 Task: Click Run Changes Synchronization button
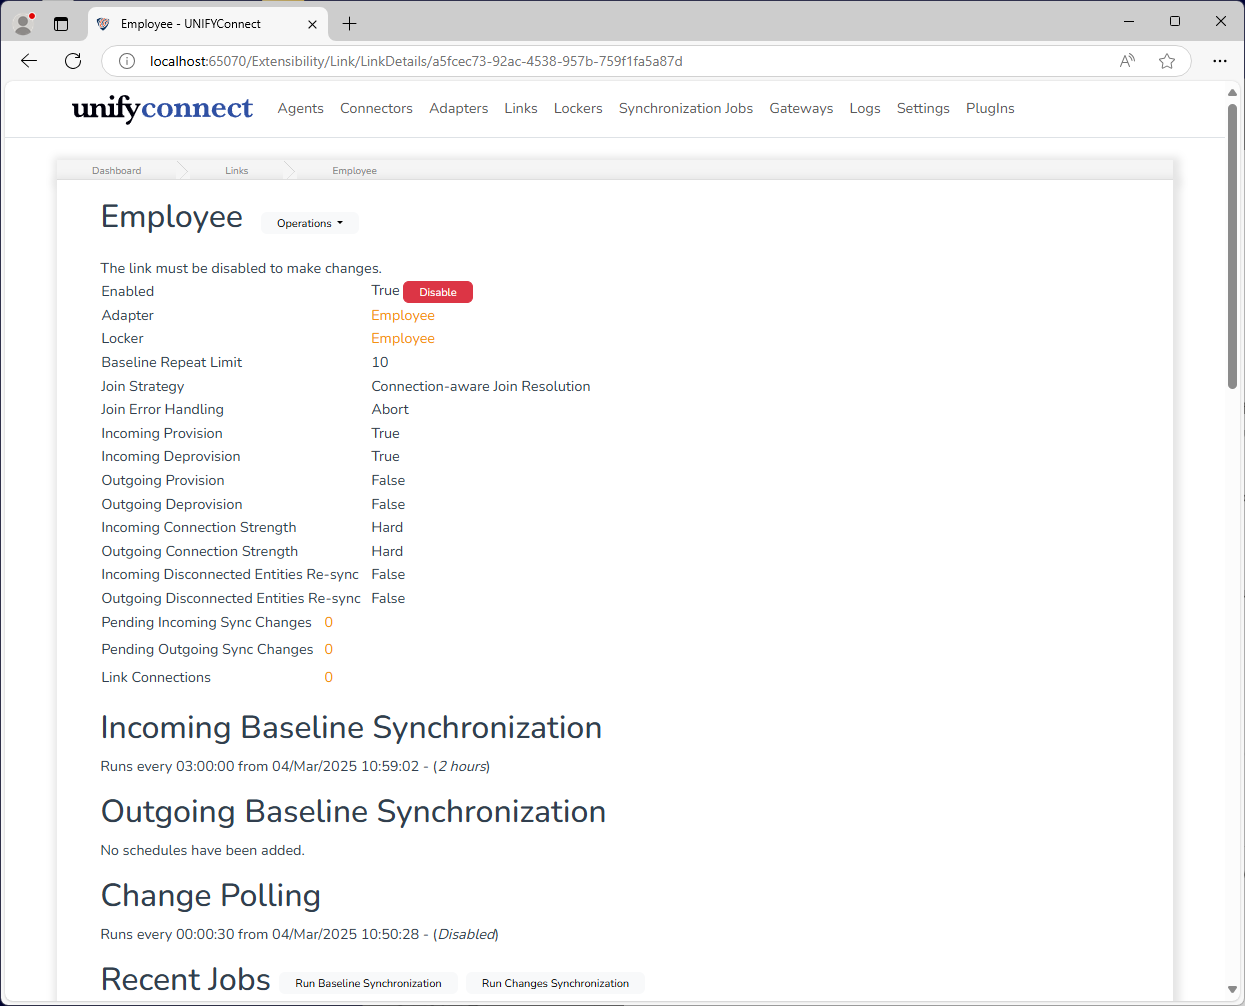point(555,983)
